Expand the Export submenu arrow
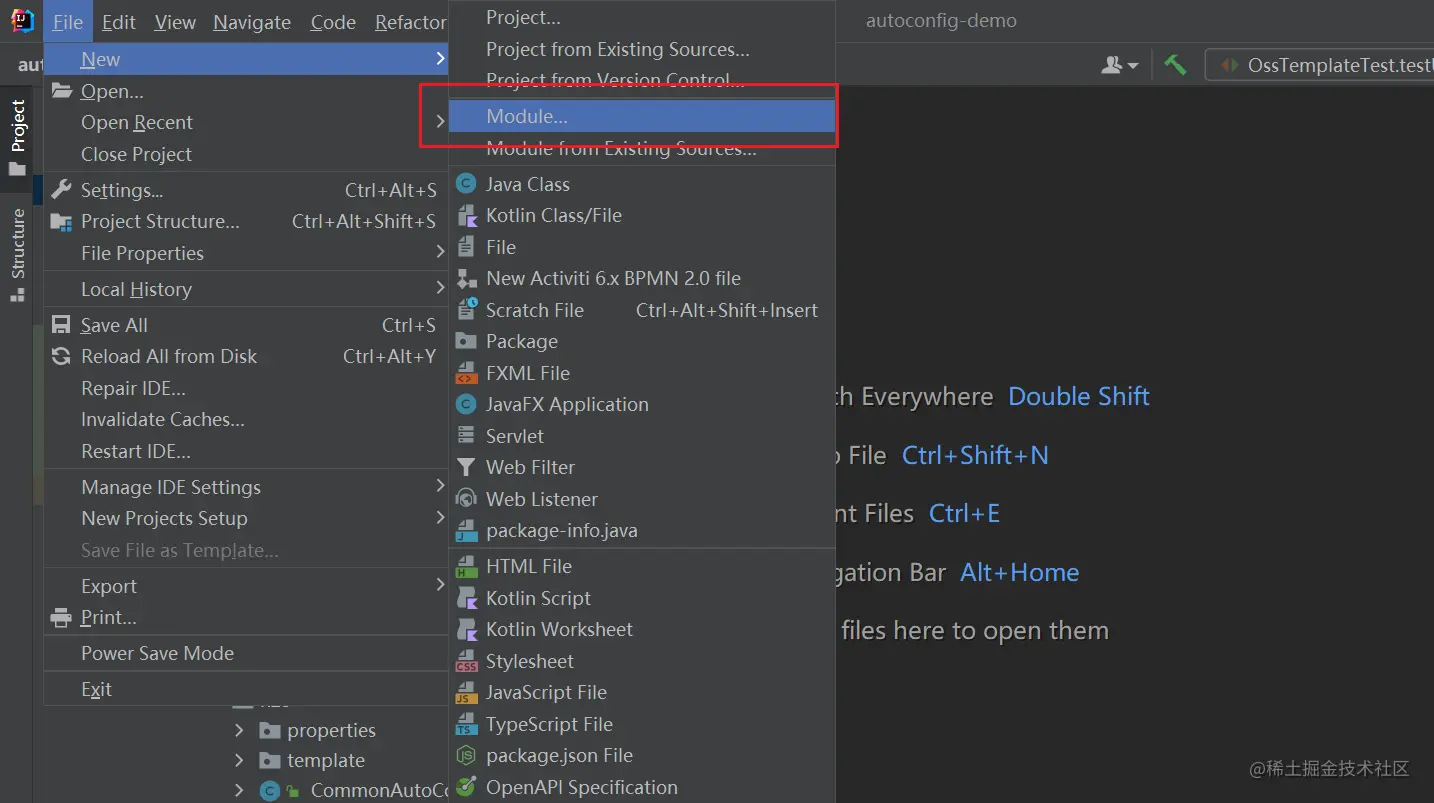1434x803 pixels. pyautogui.click(x=440, y=586)
